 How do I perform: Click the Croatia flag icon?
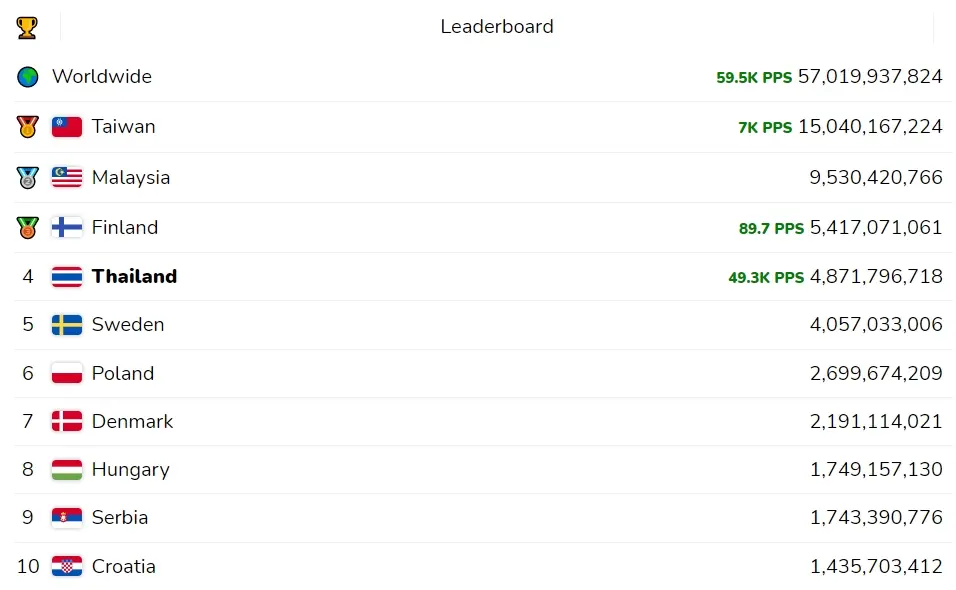[x=67, y=567]
